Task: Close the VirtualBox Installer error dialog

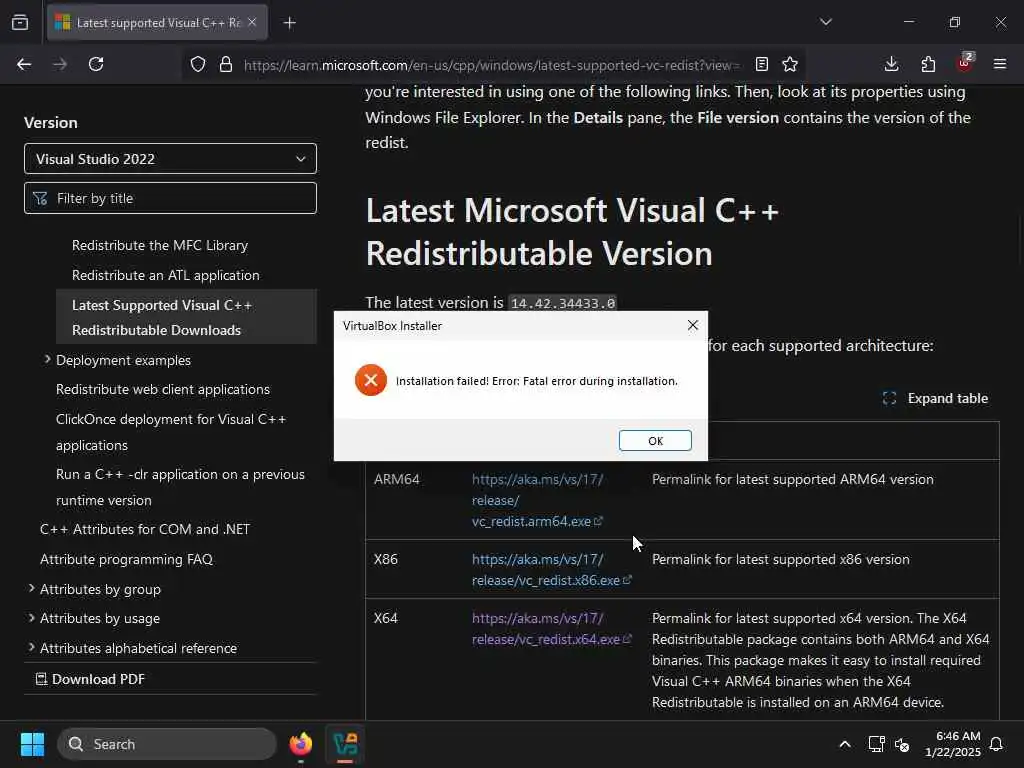Action: (x=693, y=325)
